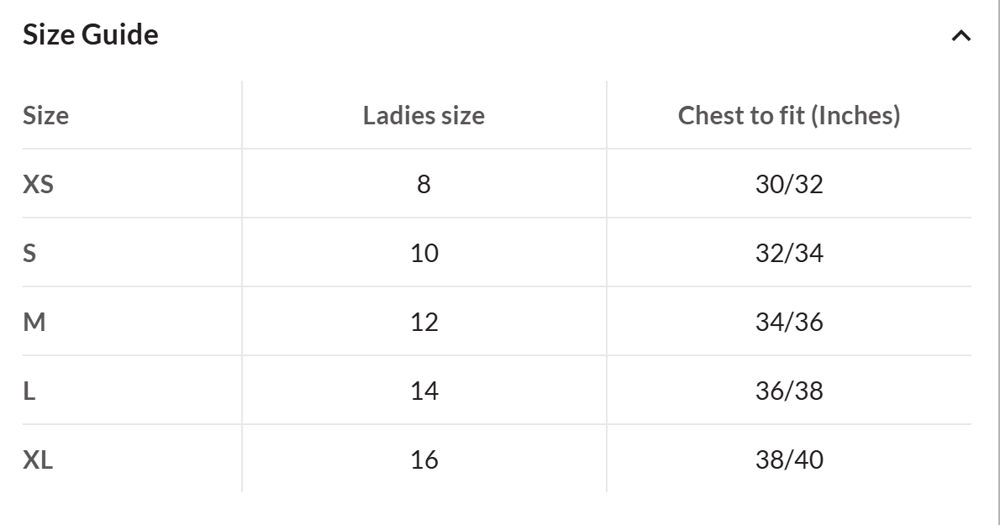
Task: Click ladies size 12 cell
Action: pos(424,322)
